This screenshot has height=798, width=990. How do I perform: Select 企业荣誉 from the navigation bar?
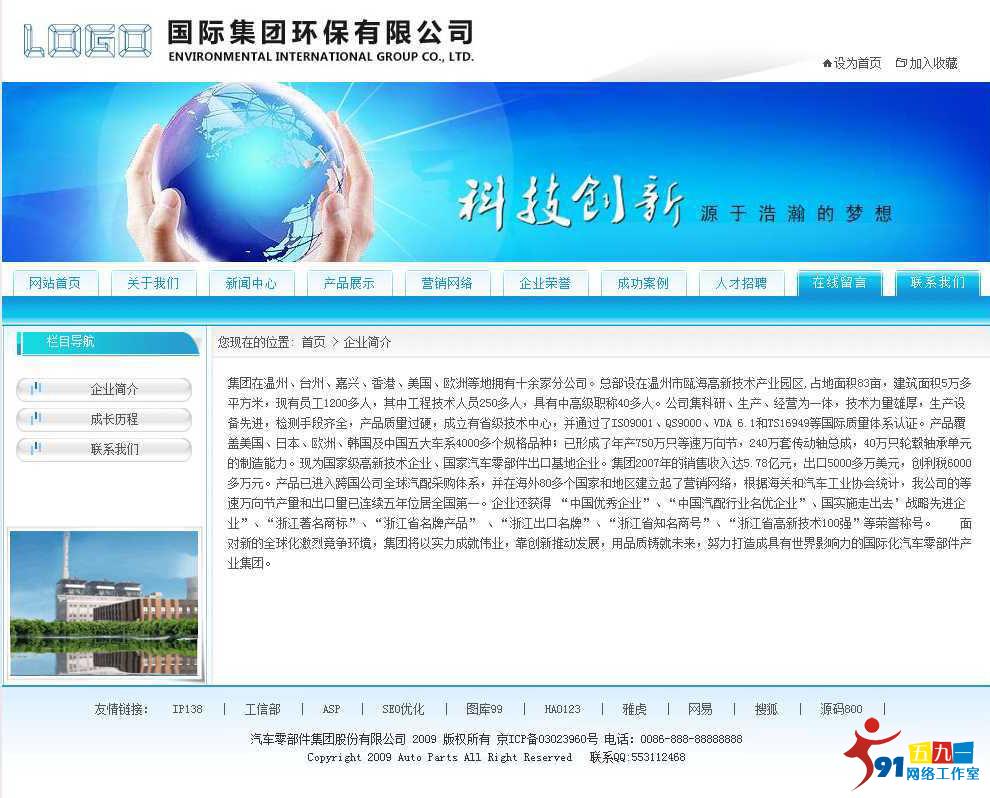[544, 283]
